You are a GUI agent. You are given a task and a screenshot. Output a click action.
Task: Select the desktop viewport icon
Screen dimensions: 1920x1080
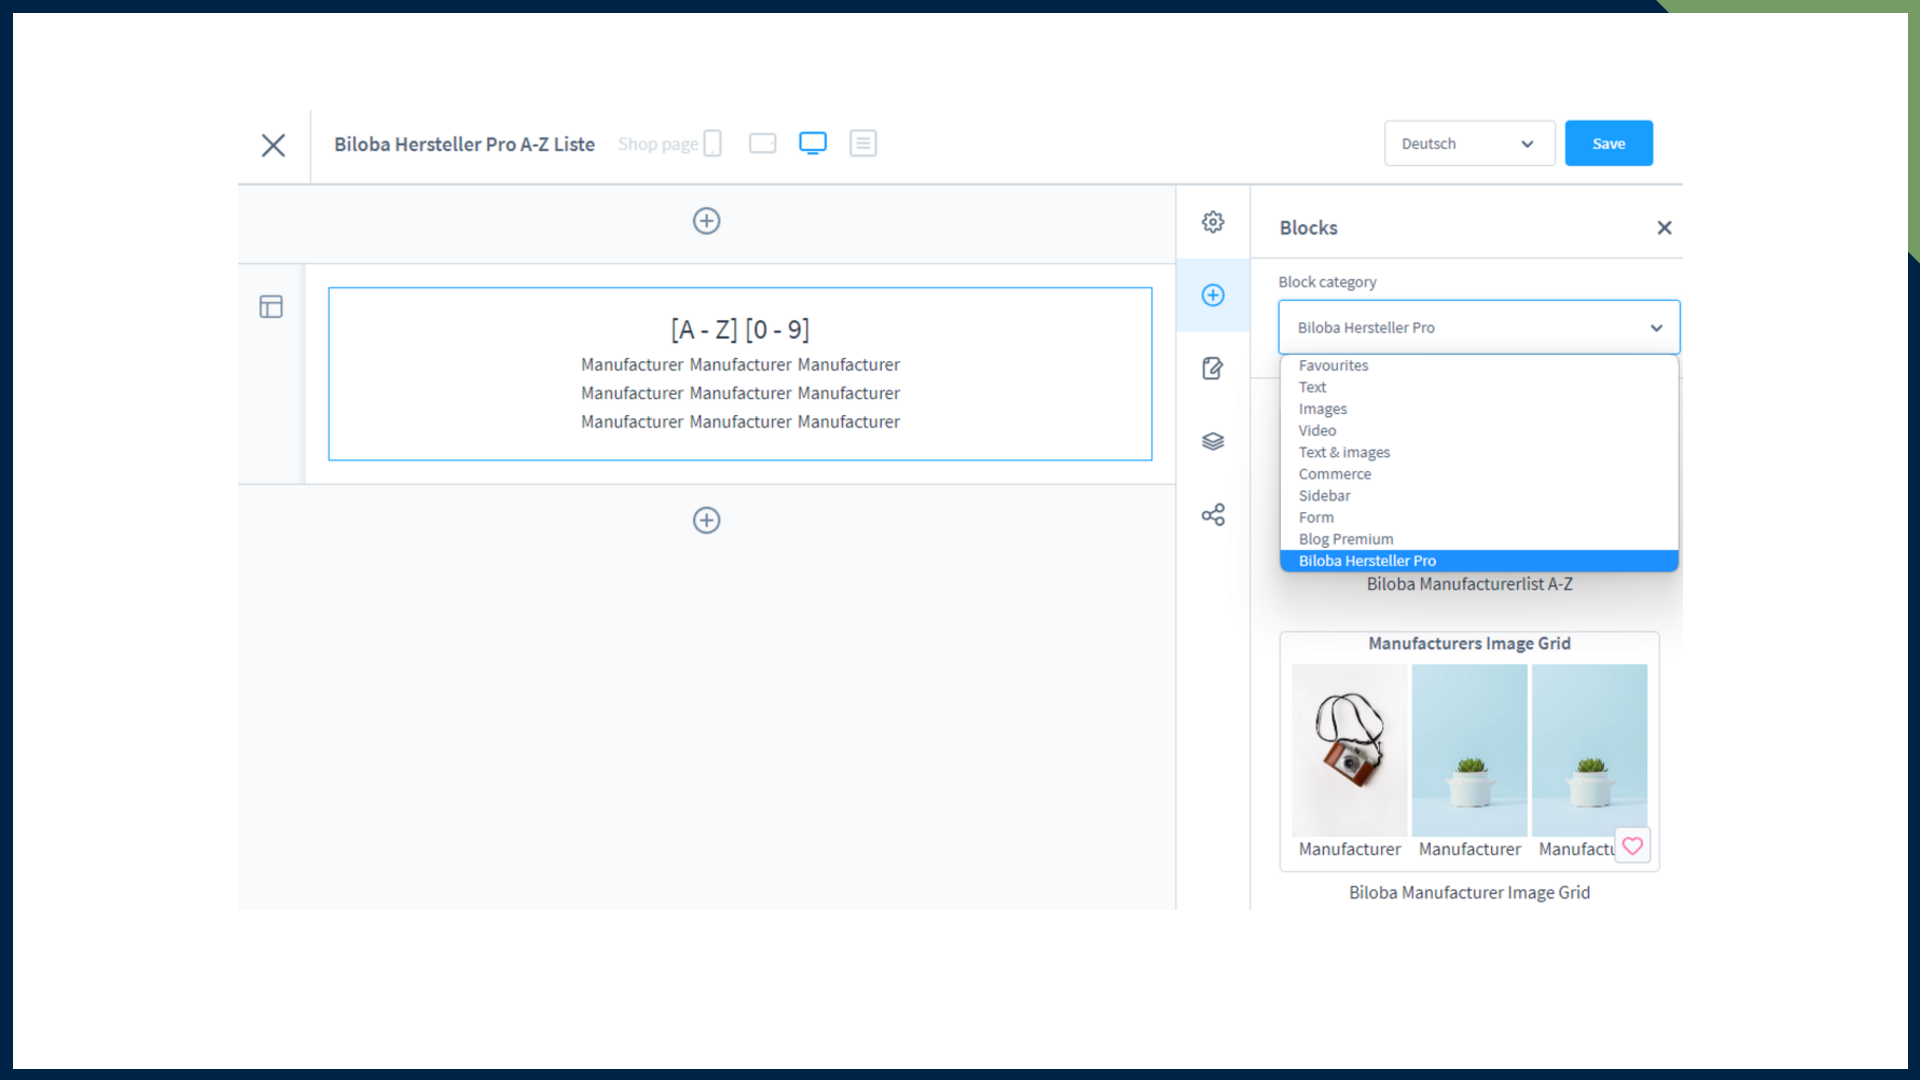[x=813, y=144]
